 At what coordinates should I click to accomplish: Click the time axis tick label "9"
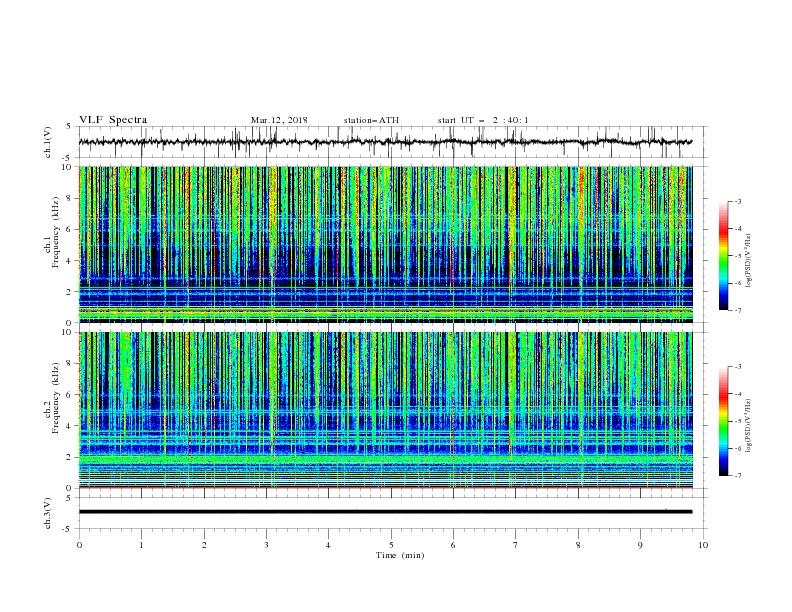(x=640, y=545)
